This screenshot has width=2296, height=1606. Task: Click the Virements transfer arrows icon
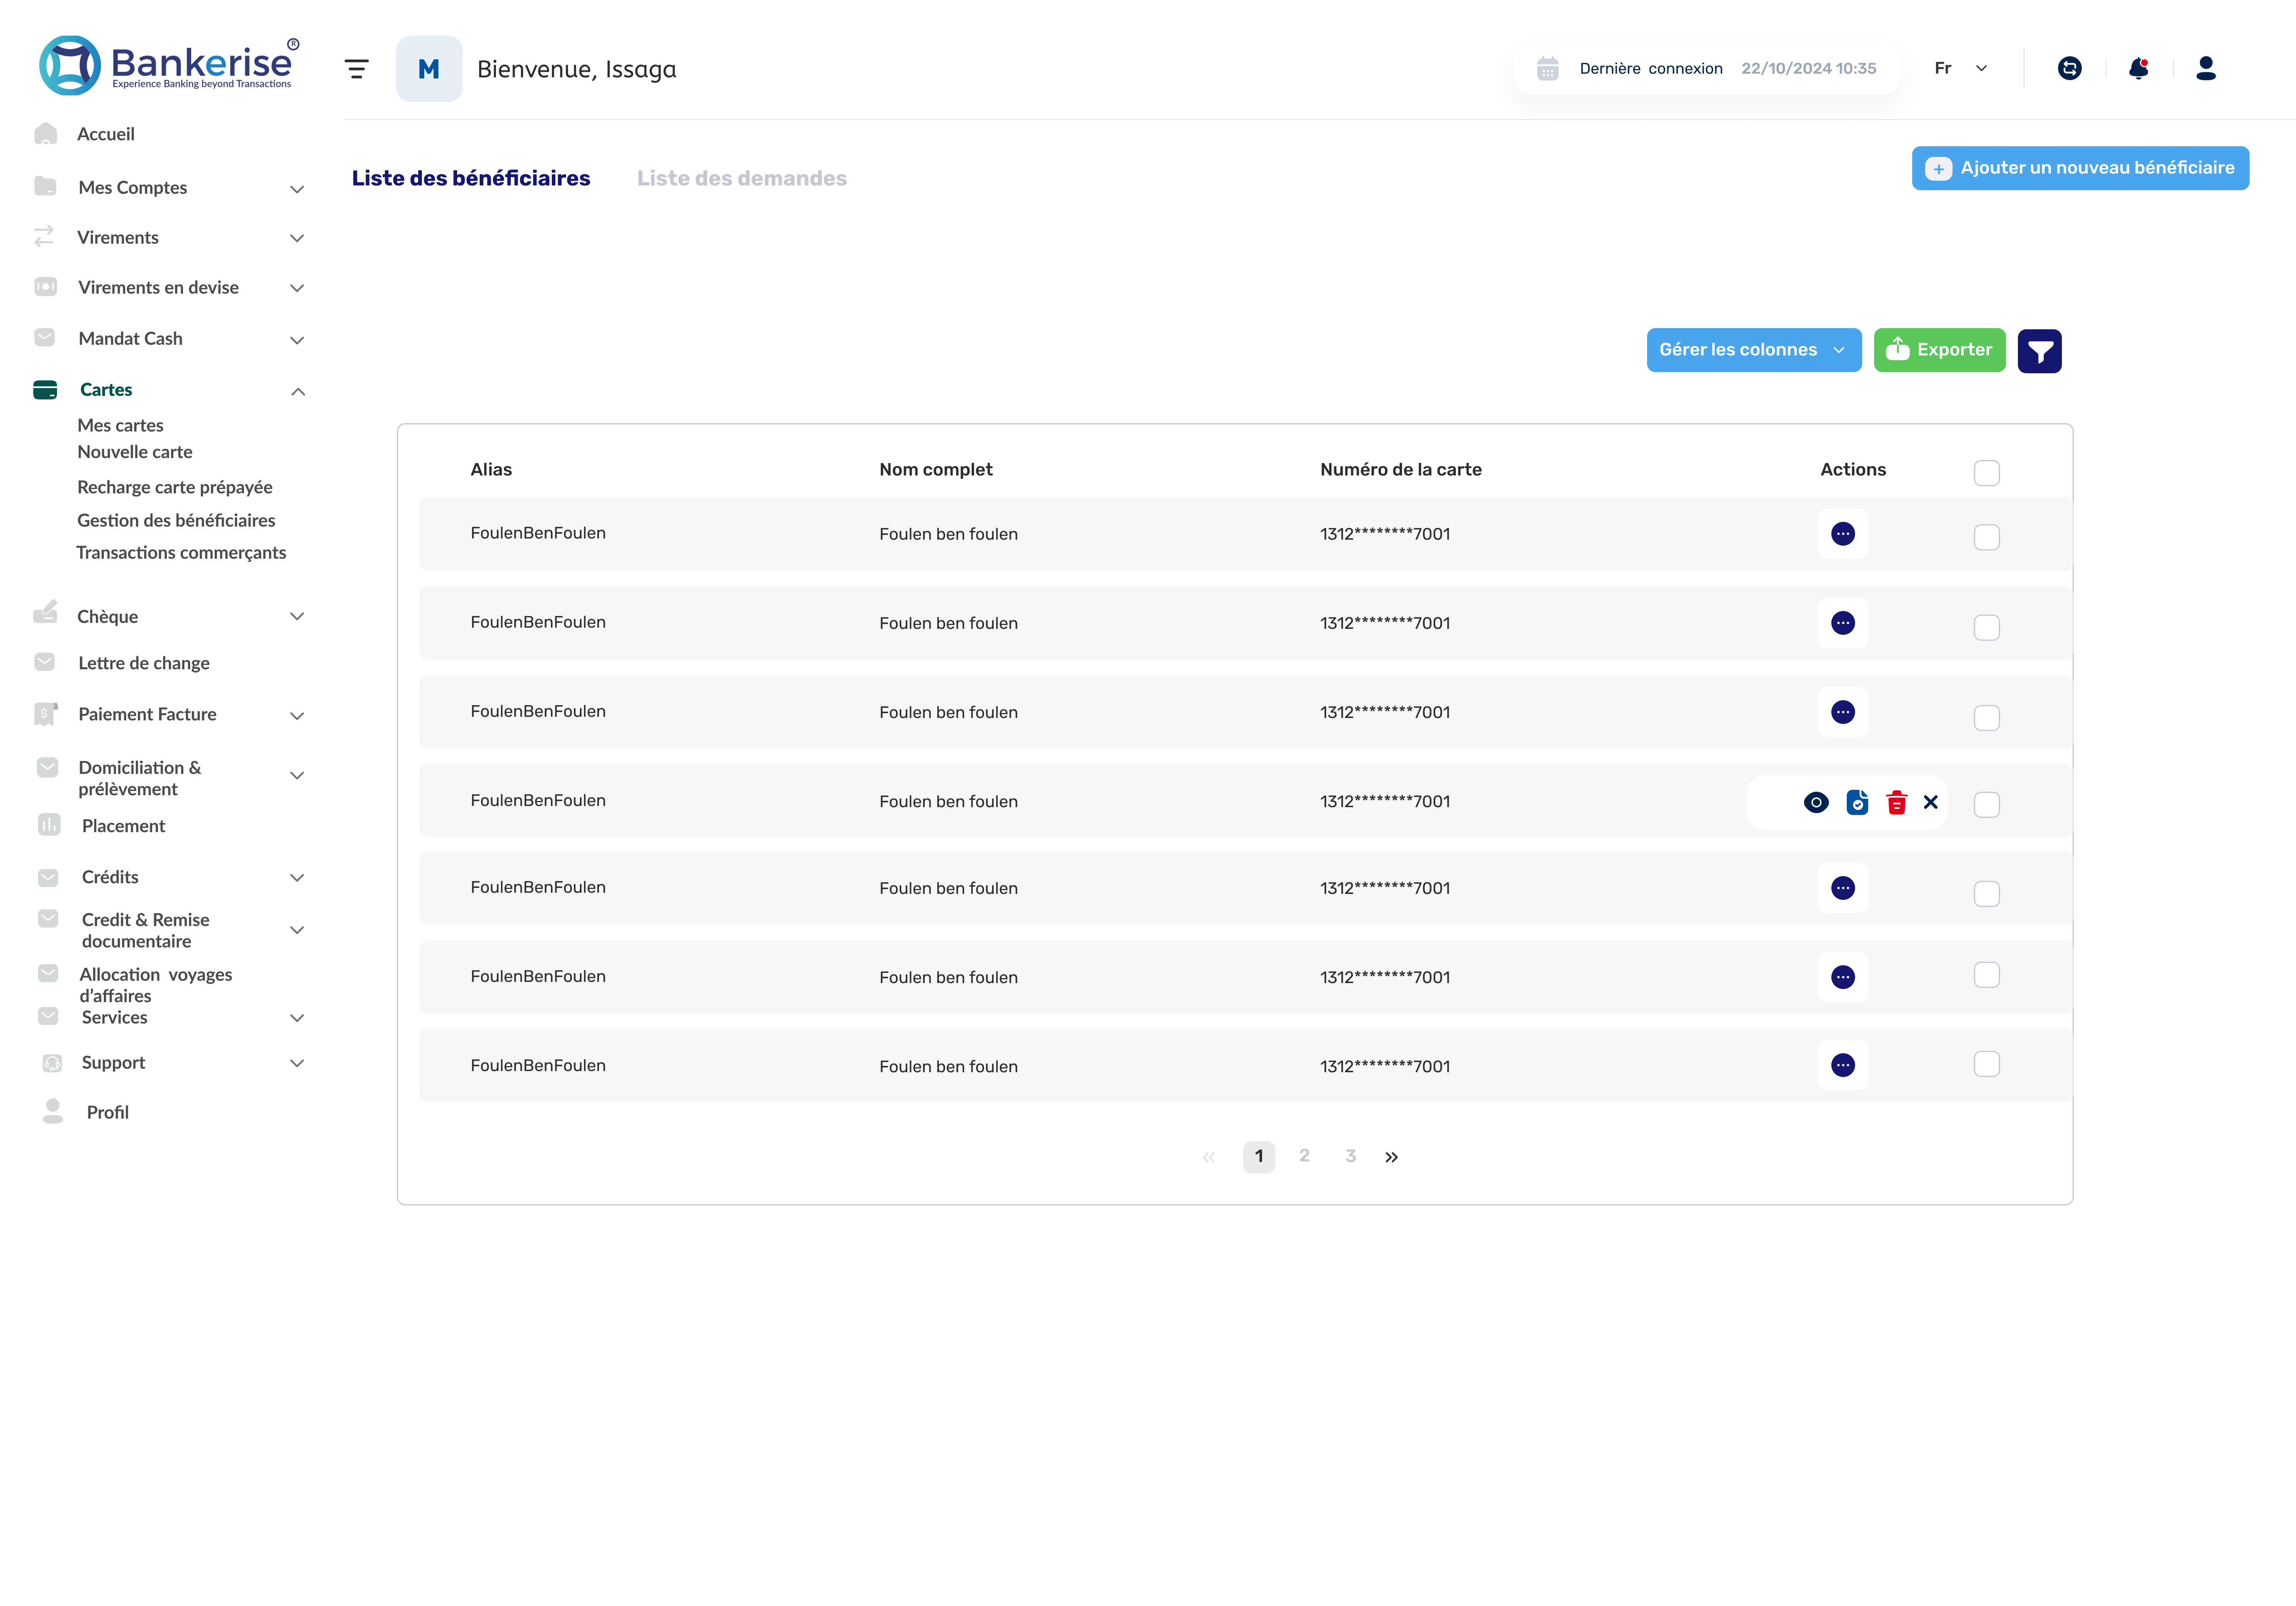tap(44, 237)
